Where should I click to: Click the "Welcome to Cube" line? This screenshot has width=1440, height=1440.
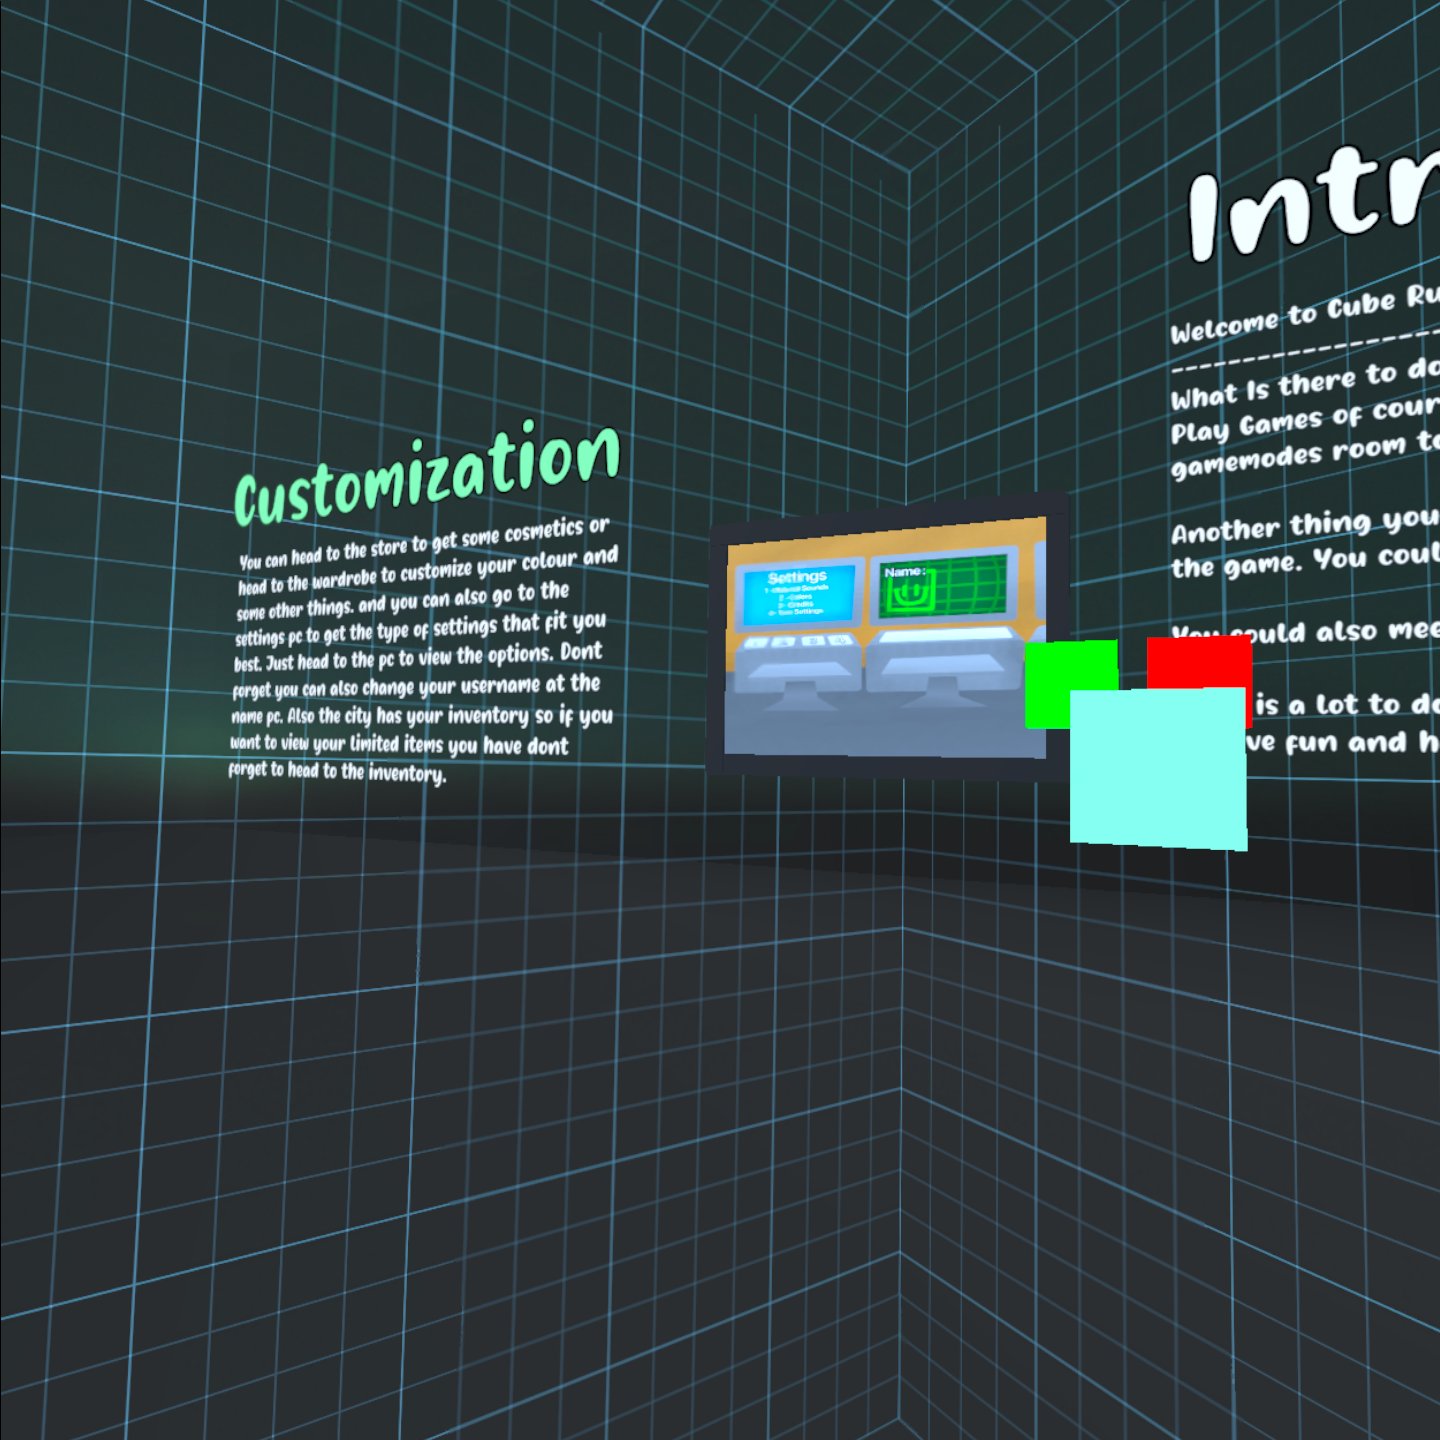point(1305,315)
